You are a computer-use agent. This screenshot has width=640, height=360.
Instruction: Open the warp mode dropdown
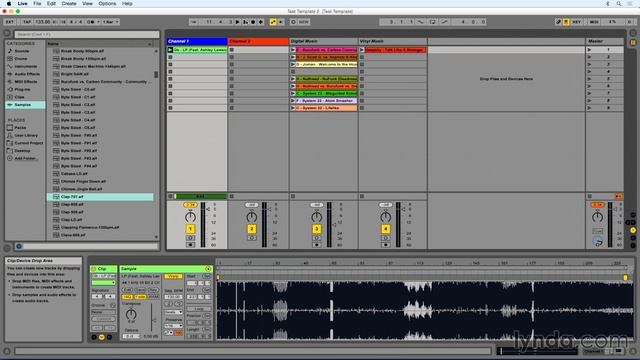pyautogui.click(x=173, y=312)
